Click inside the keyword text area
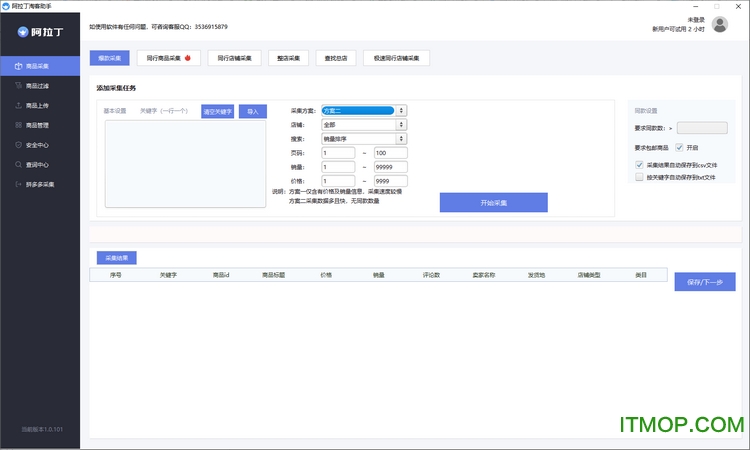Image resolution: width=750 pixels, height=450 pixels. tap(185, 163)
